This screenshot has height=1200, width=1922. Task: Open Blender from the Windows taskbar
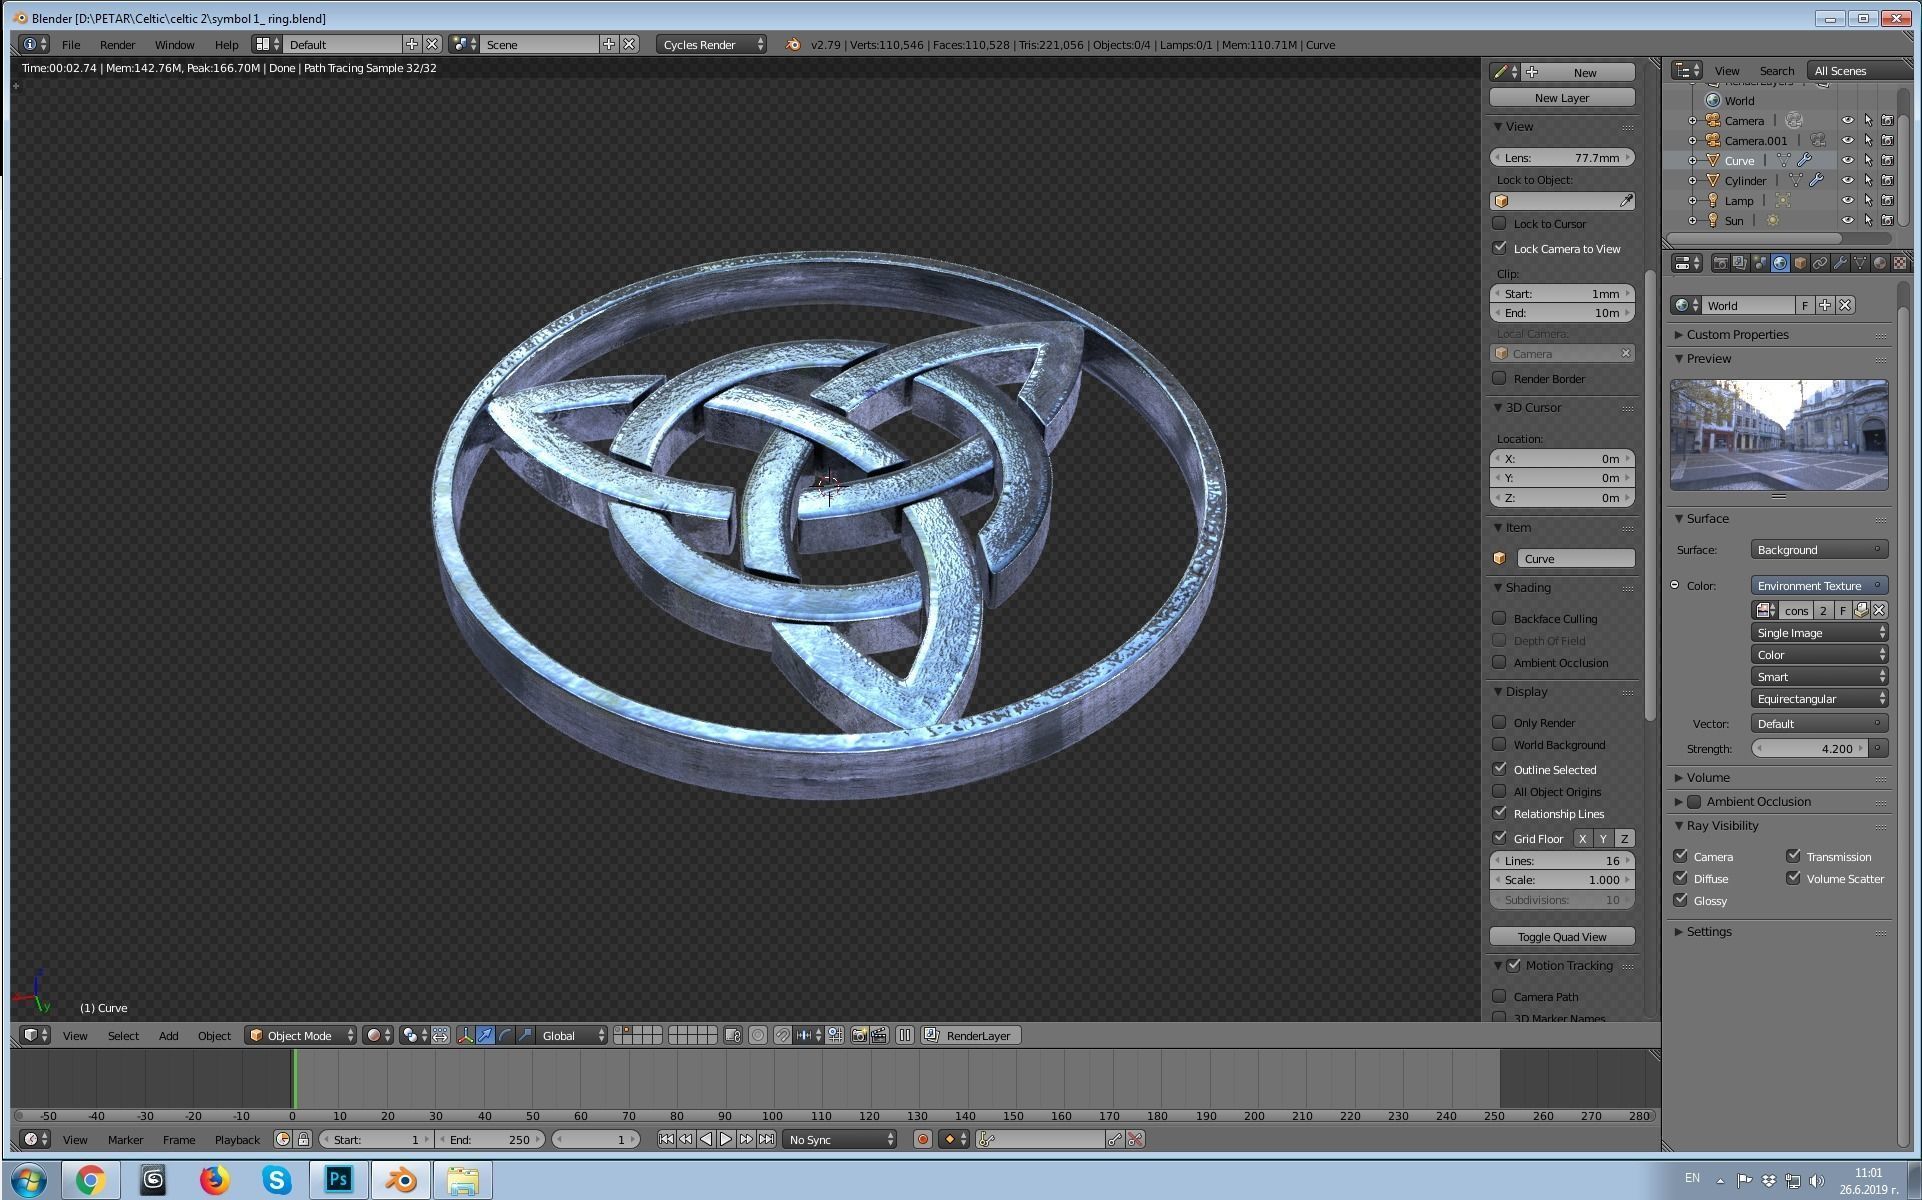click(x=401, y=1180)
